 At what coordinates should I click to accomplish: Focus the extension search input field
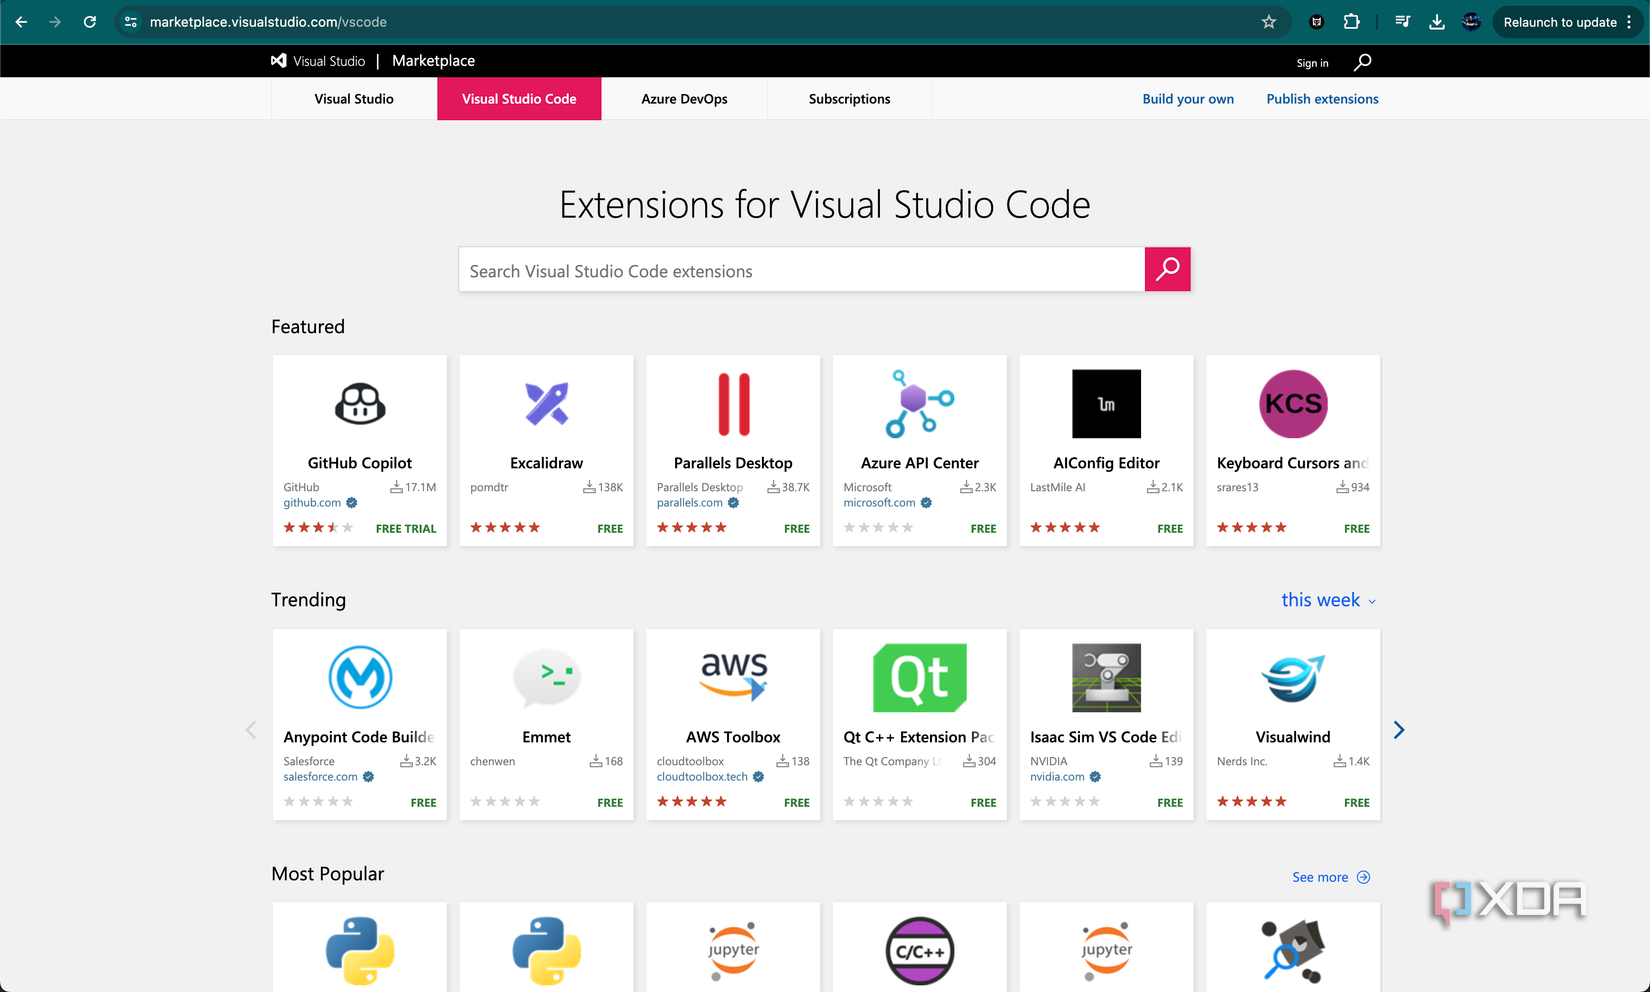(800, 270)
